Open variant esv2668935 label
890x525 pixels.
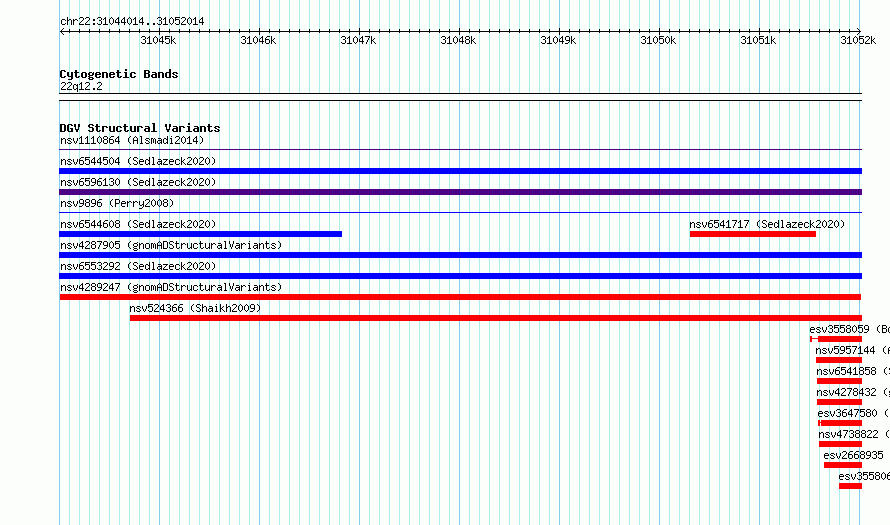(x=853, y=455)
